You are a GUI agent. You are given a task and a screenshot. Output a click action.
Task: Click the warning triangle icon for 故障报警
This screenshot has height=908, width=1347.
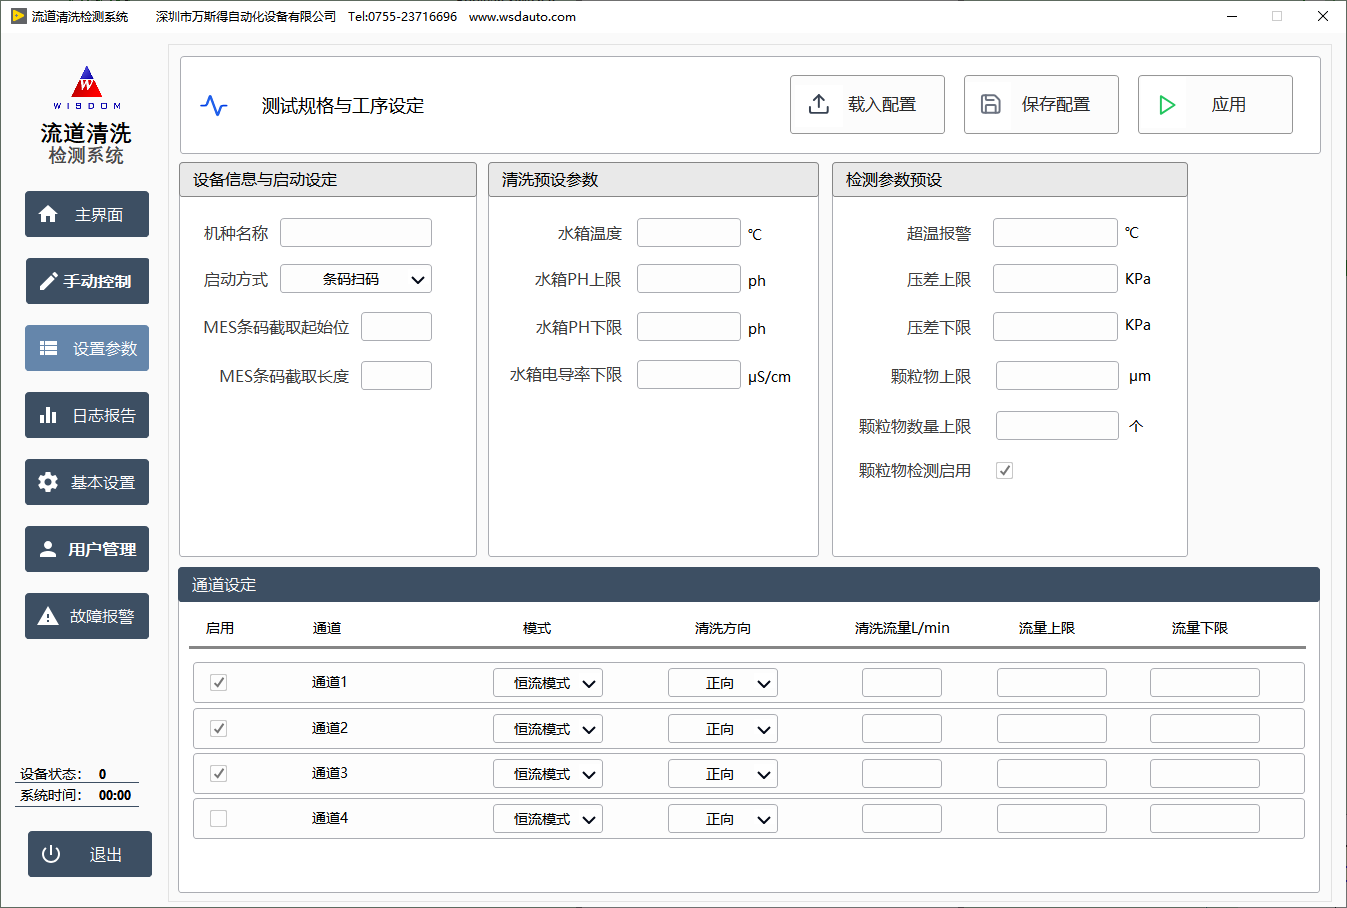coord(48,616)
